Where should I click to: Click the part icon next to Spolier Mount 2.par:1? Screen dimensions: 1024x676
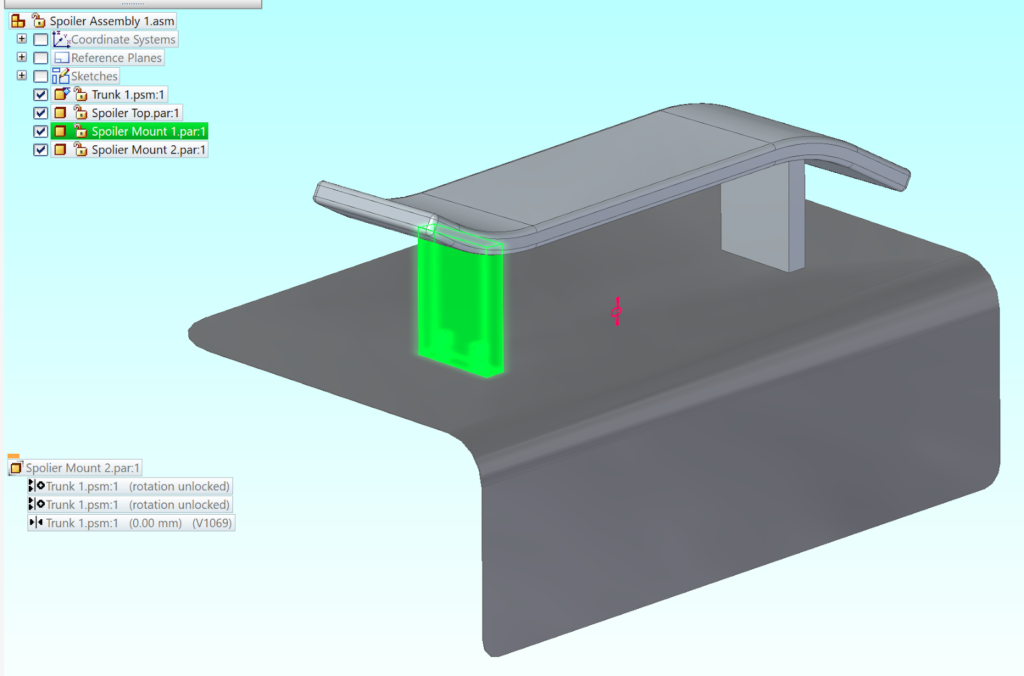[60, 149]
